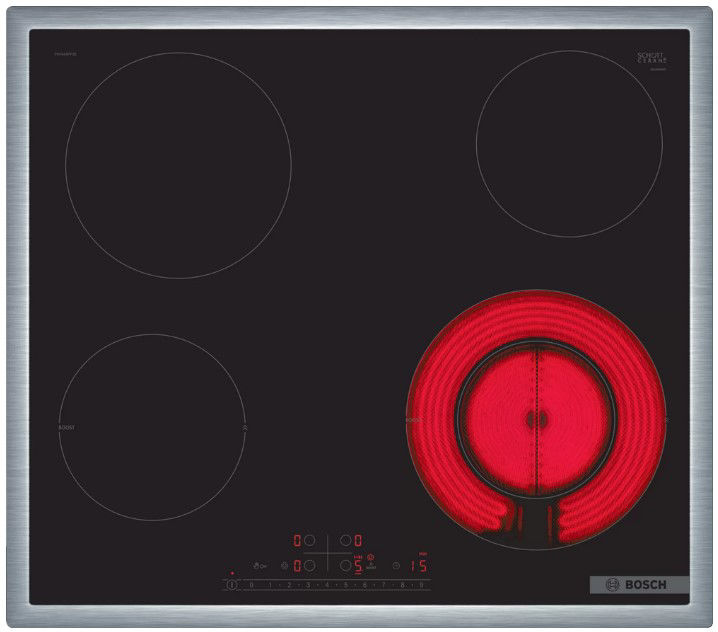The height and width of the screenshot is (632, 718).
Task: Set heat level to 9 on slider
Action: (x=421, y=584)
